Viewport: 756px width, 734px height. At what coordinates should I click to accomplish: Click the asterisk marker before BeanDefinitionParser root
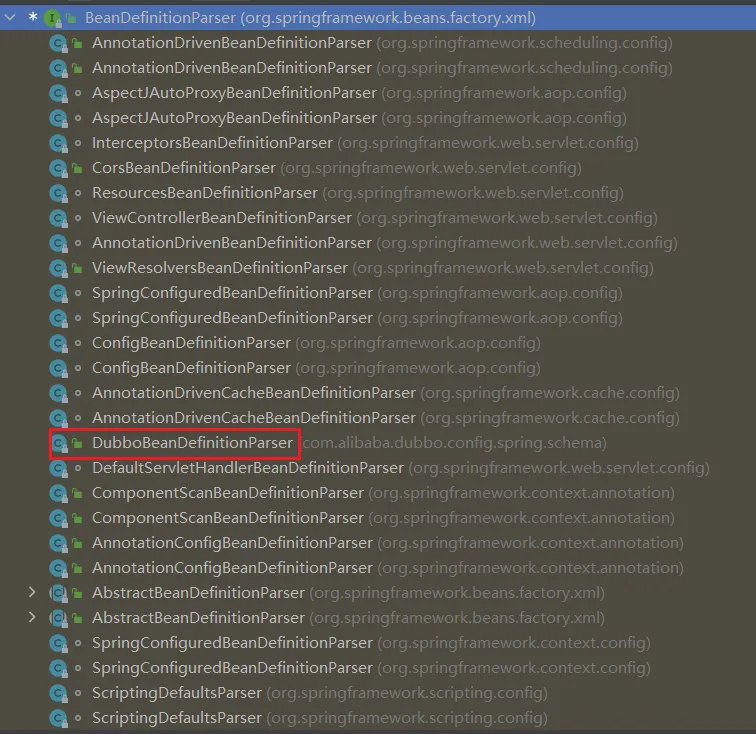33,18
